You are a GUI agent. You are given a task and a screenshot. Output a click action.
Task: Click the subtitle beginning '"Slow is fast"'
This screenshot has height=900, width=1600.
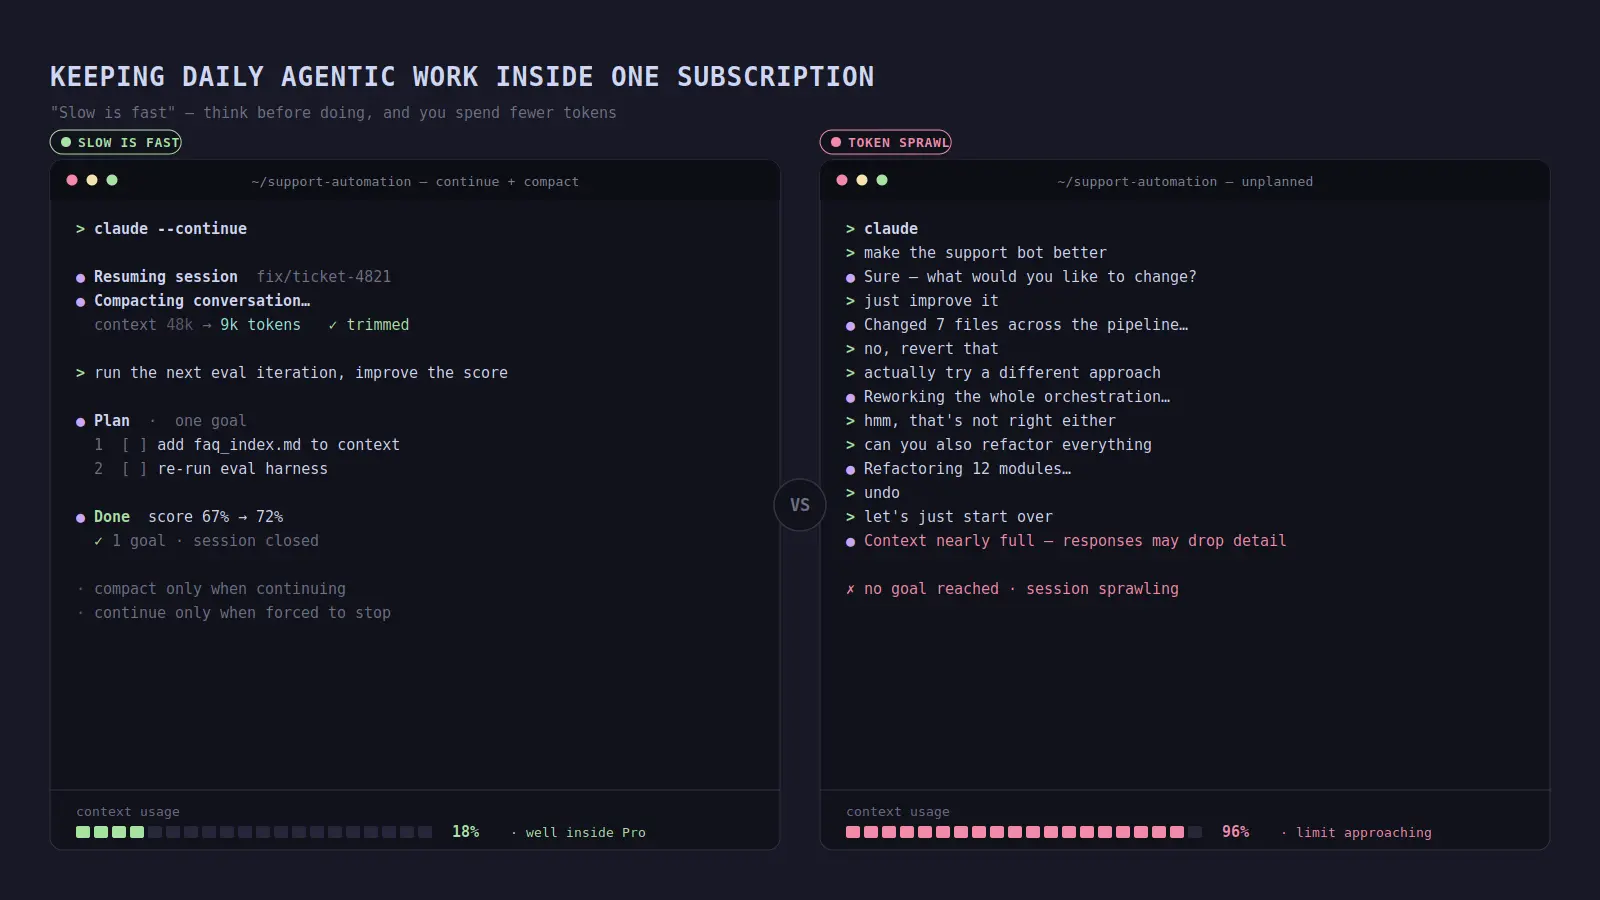pos(334,113)
